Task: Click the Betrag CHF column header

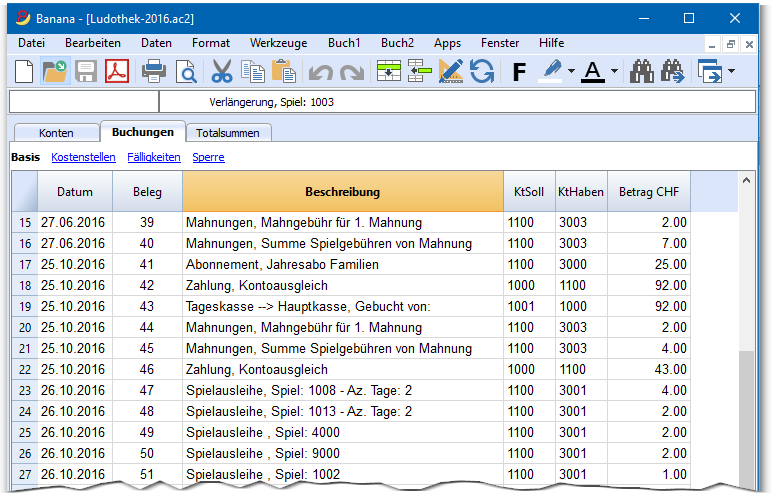Action: (649, 192)
